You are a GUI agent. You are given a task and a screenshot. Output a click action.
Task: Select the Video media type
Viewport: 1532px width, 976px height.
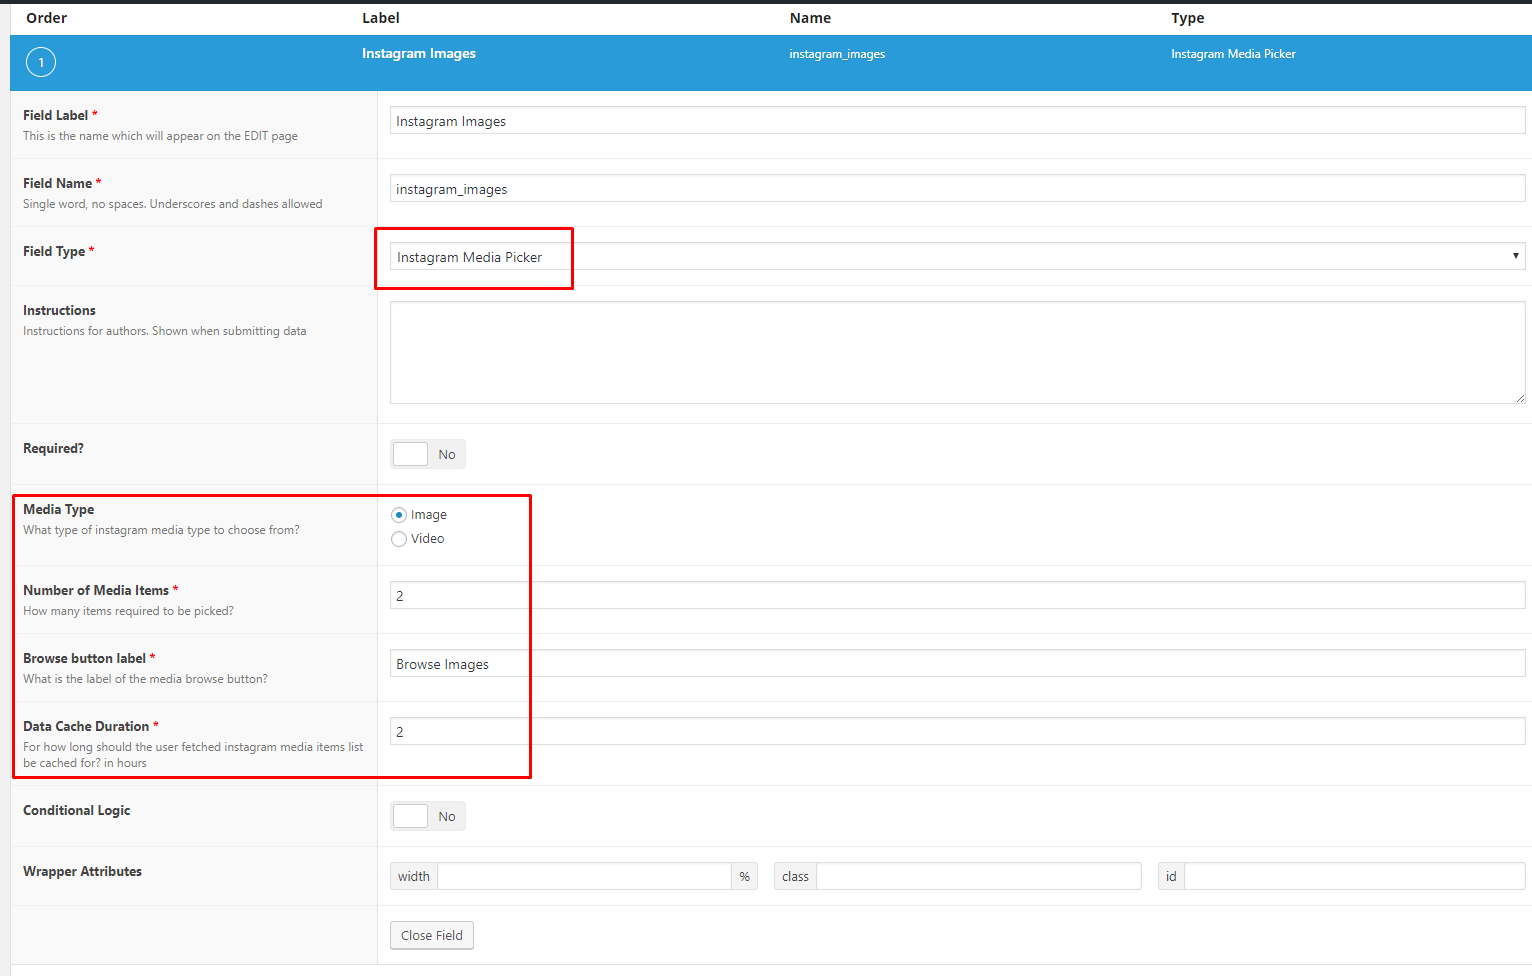(x=399, y=538)
